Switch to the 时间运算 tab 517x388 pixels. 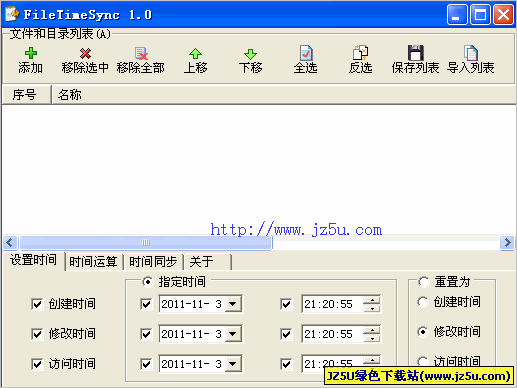click(94, 262)
